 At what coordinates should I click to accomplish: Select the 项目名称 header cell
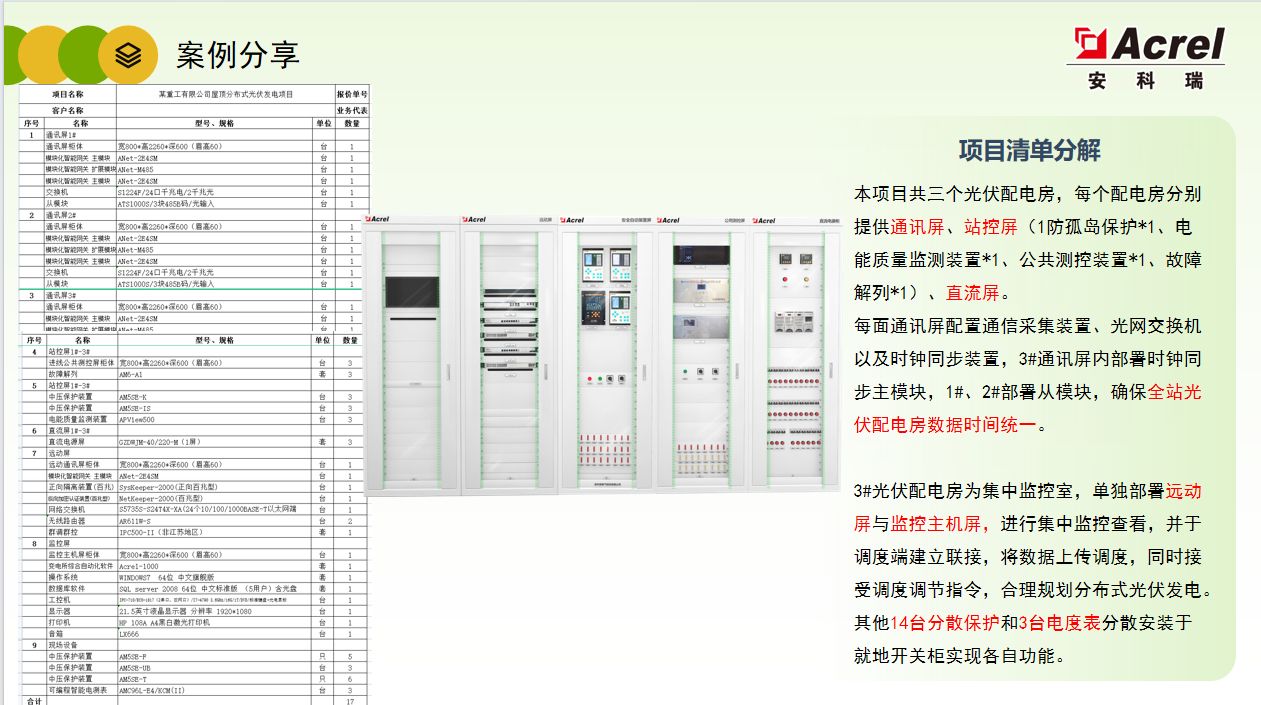(x=67, y=93)
